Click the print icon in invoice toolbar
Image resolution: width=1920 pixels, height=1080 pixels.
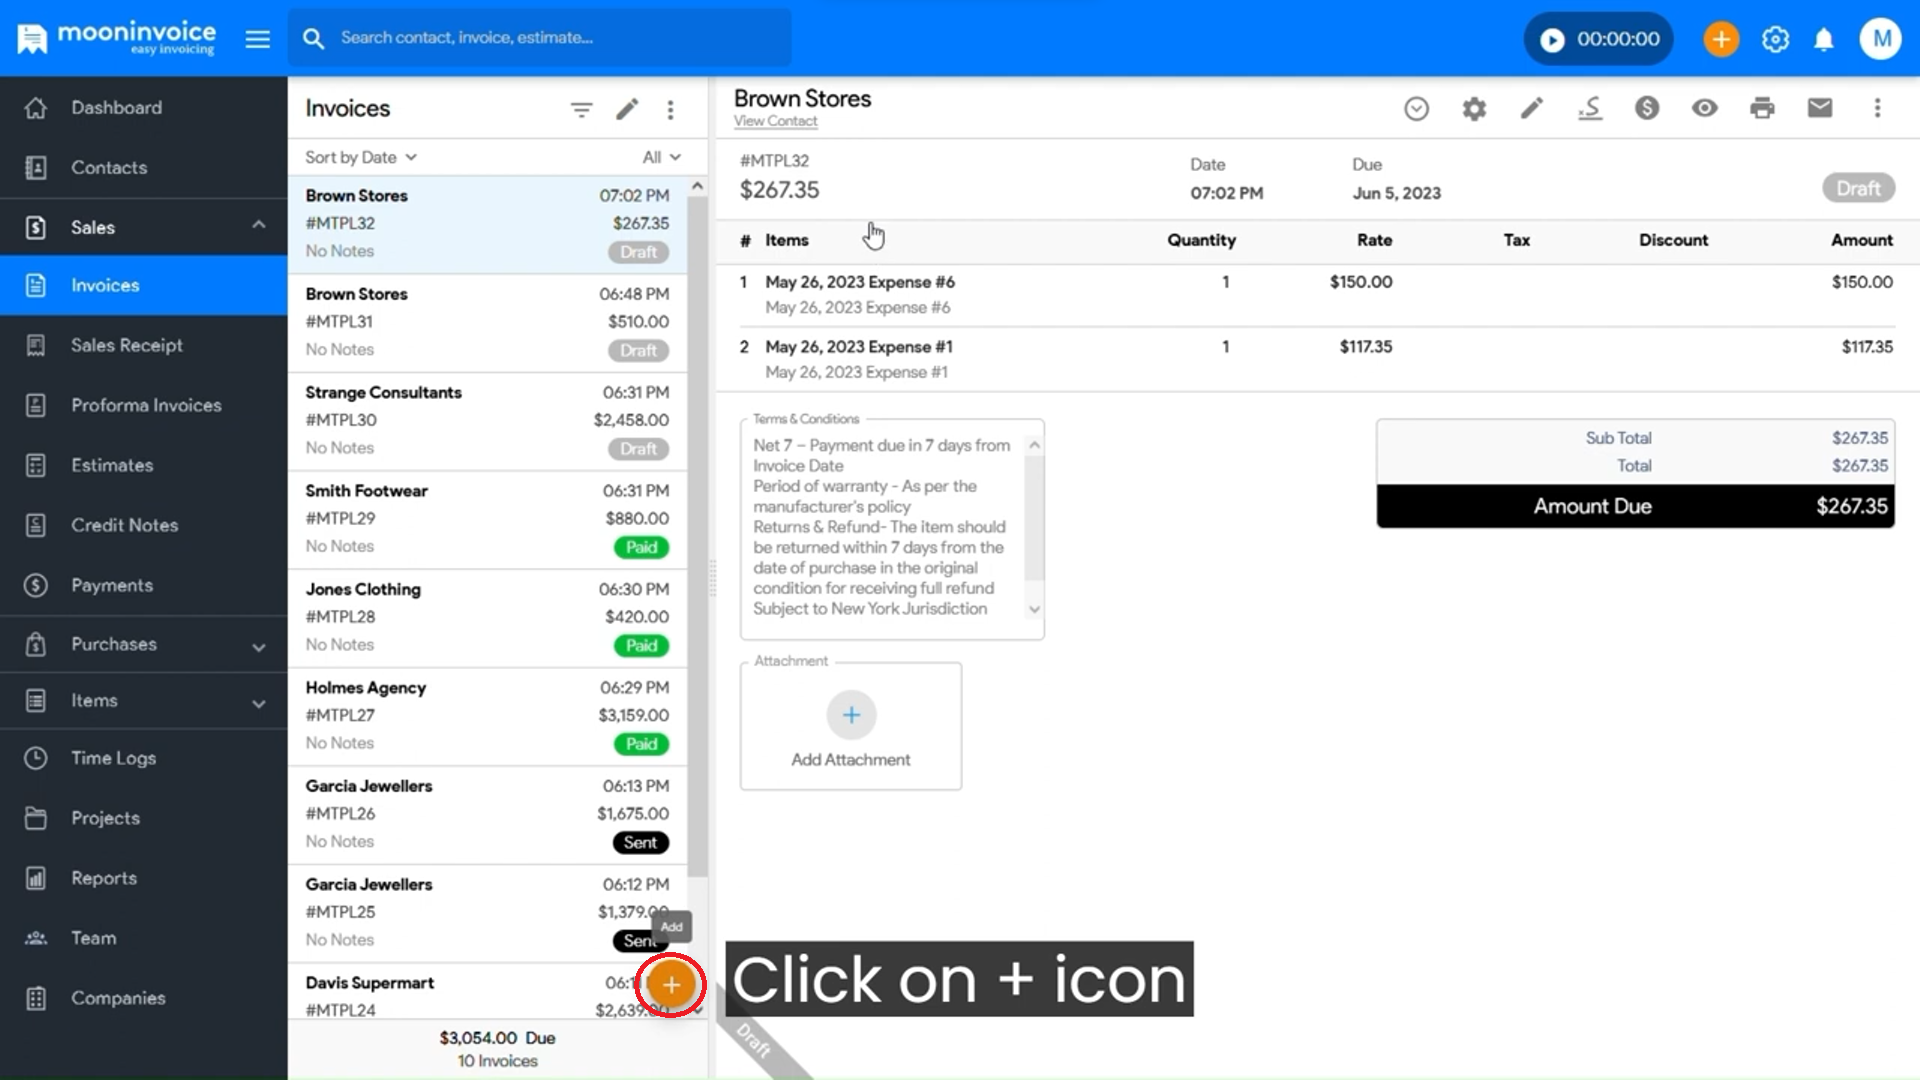(1762, 108)
